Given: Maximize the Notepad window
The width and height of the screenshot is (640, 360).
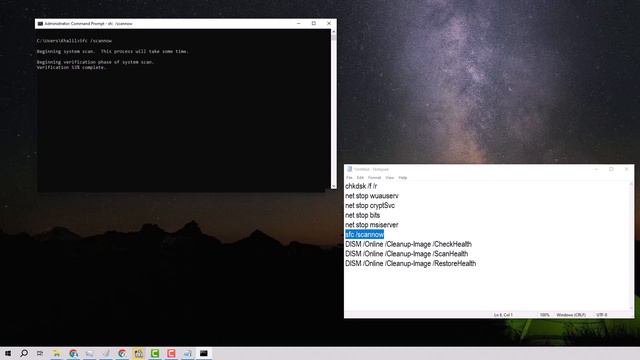Looking at the screenshot, I should click(611, 169).
